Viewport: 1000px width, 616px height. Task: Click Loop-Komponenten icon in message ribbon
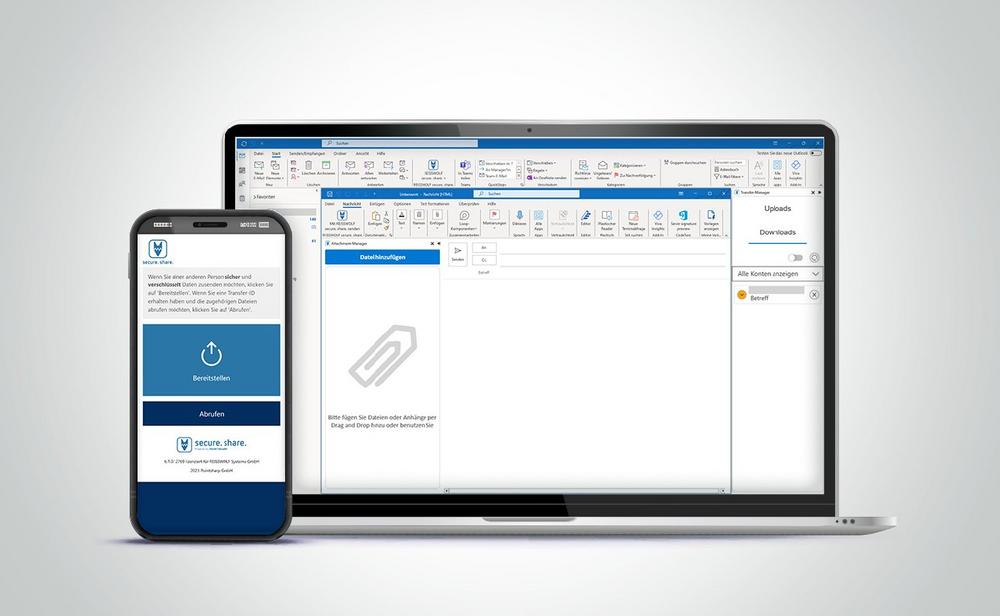click(464, 216)
